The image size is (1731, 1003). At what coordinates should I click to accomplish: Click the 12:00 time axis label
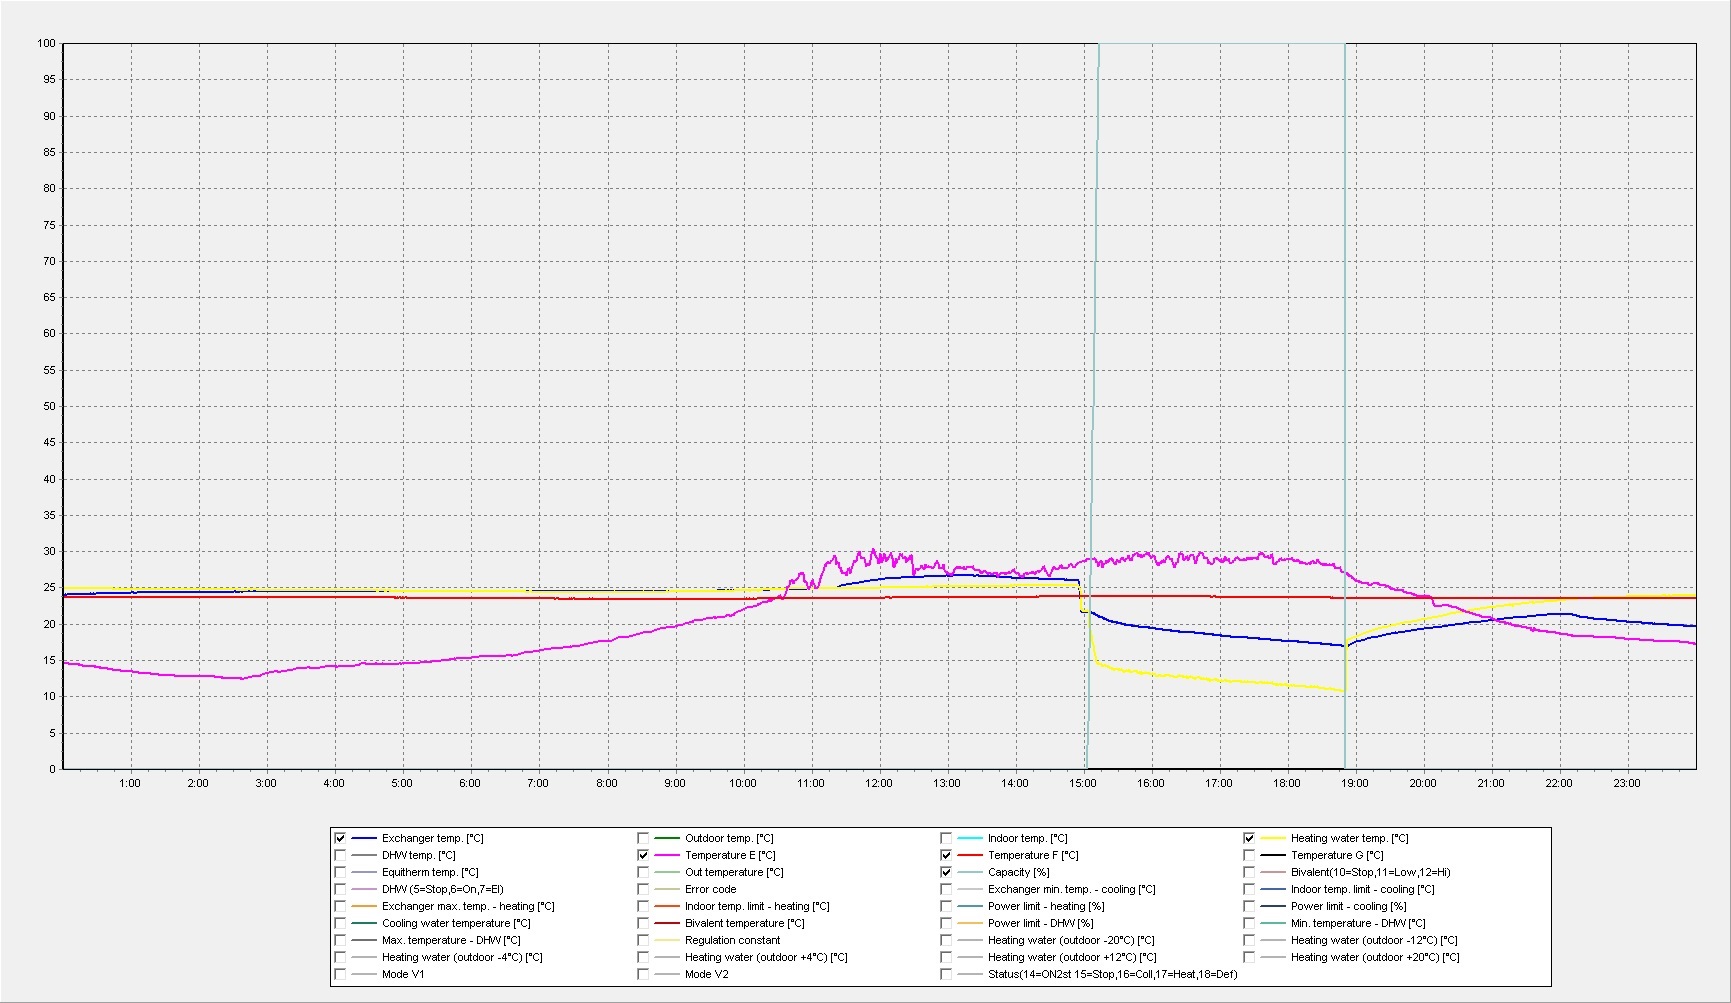point(879,783)
